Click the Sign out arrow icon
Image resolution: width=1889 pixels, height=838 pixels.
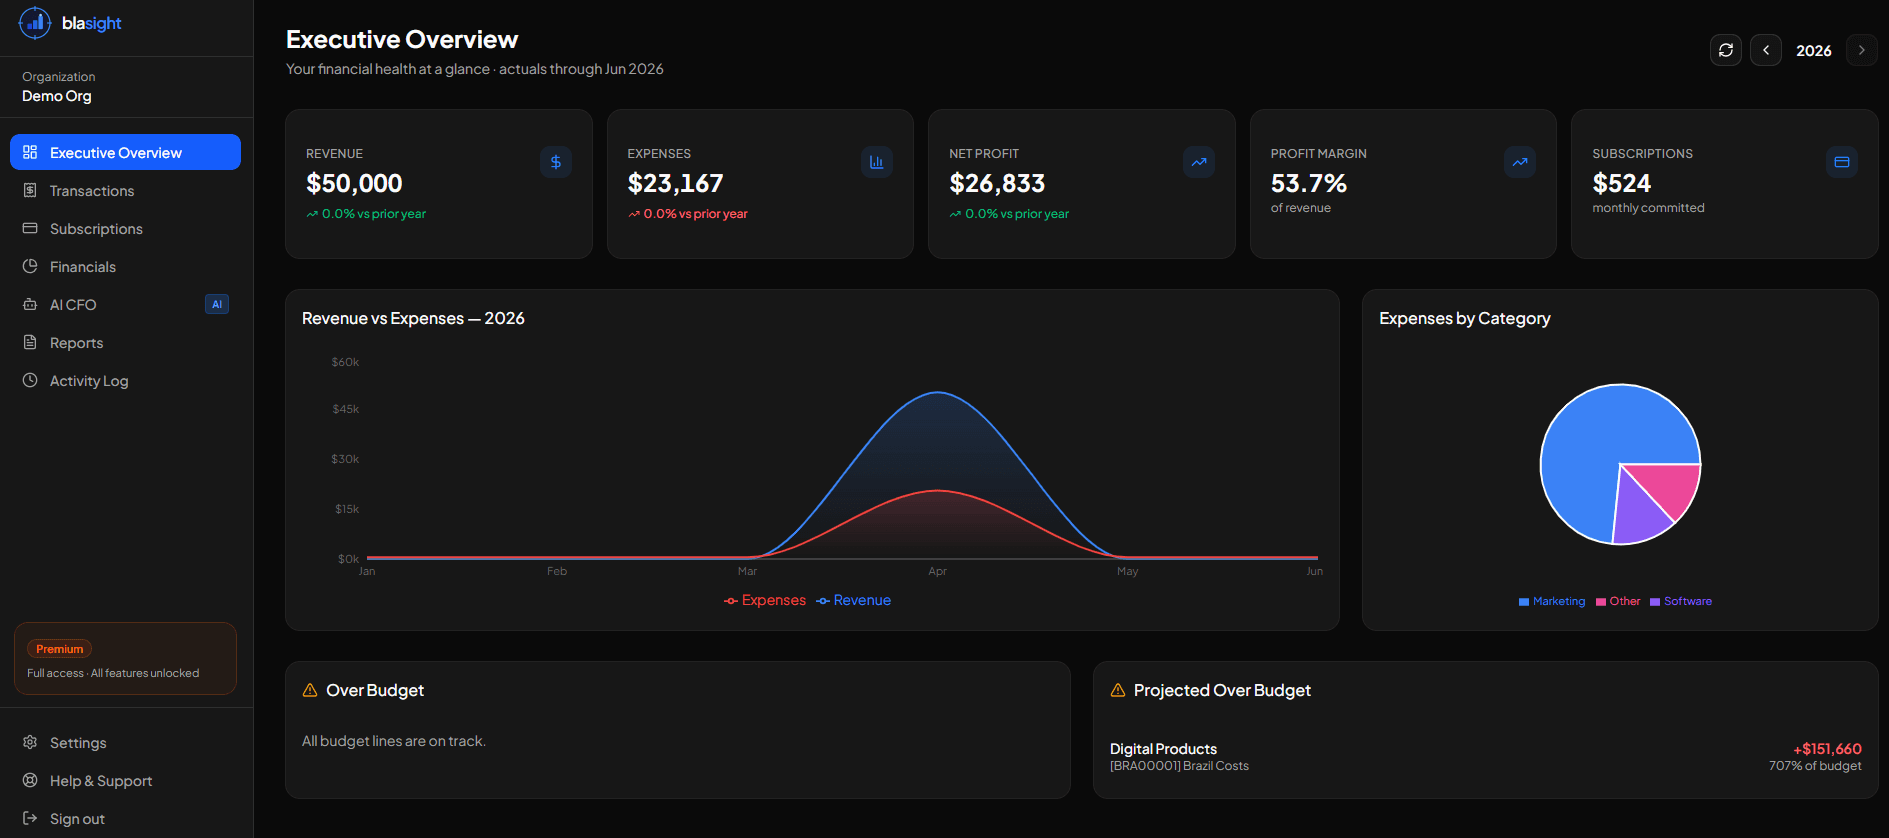[x=30, y=818]
